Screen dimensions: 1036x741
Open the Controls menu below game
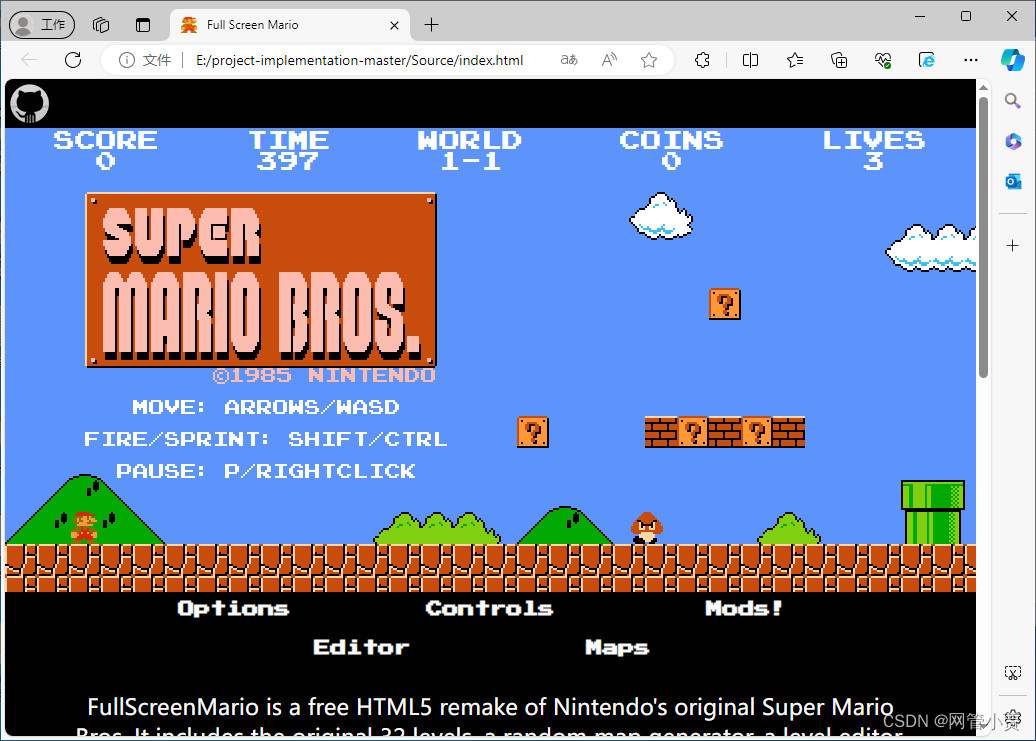click(x=490, y=608)
